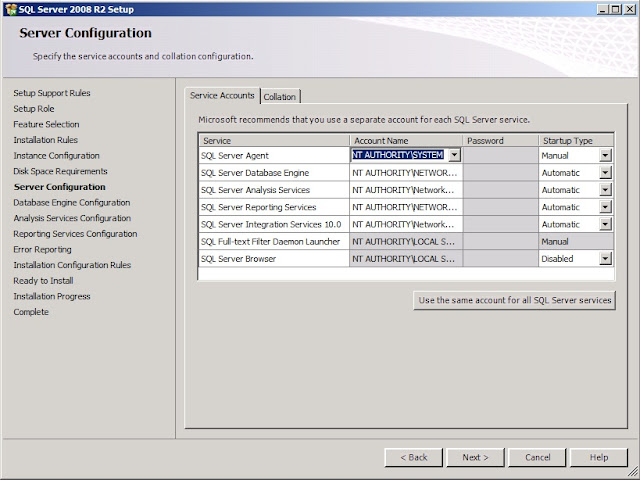
Task: Click Analysis Services Configuration step
Action: click(x=72, y=218)
